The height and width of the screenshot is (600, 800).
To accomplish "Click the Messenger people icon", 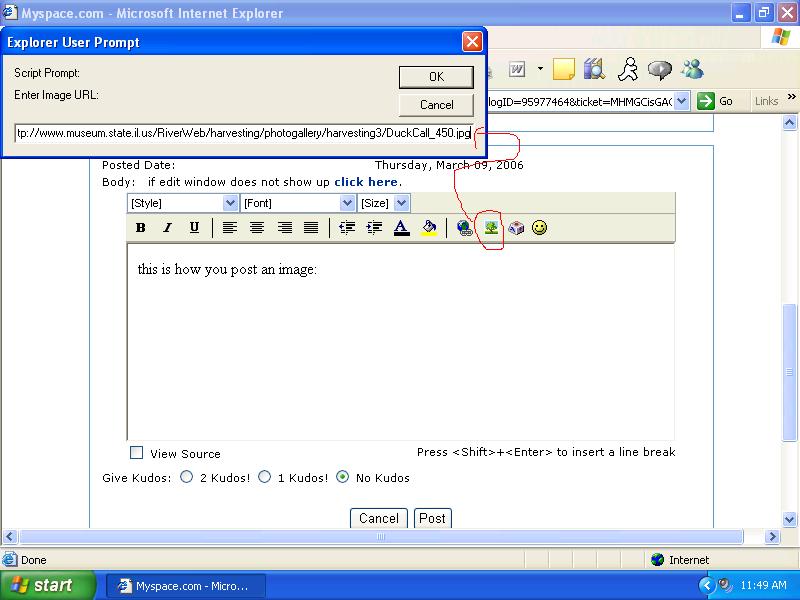I will tap(692, 69).
